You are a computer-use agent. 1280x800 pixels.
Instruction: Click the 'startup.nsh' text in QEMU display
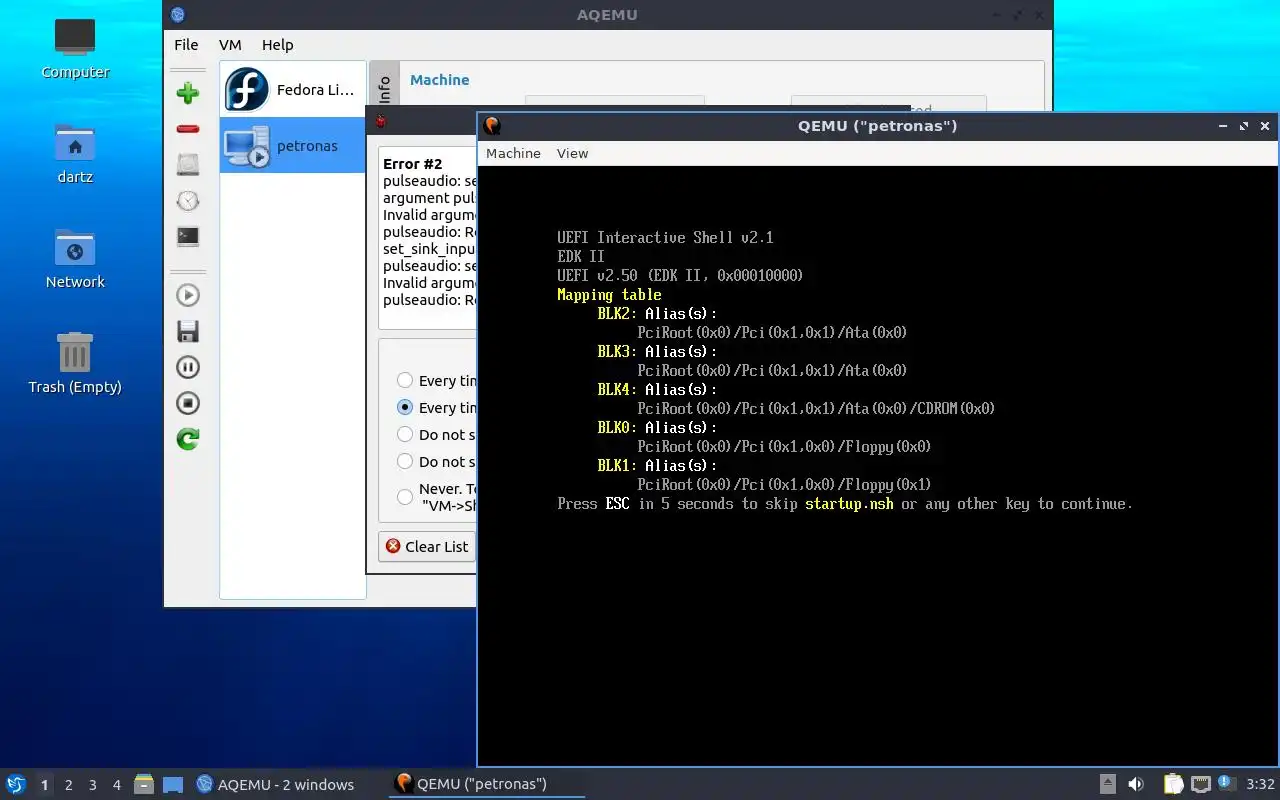point(849,503)
